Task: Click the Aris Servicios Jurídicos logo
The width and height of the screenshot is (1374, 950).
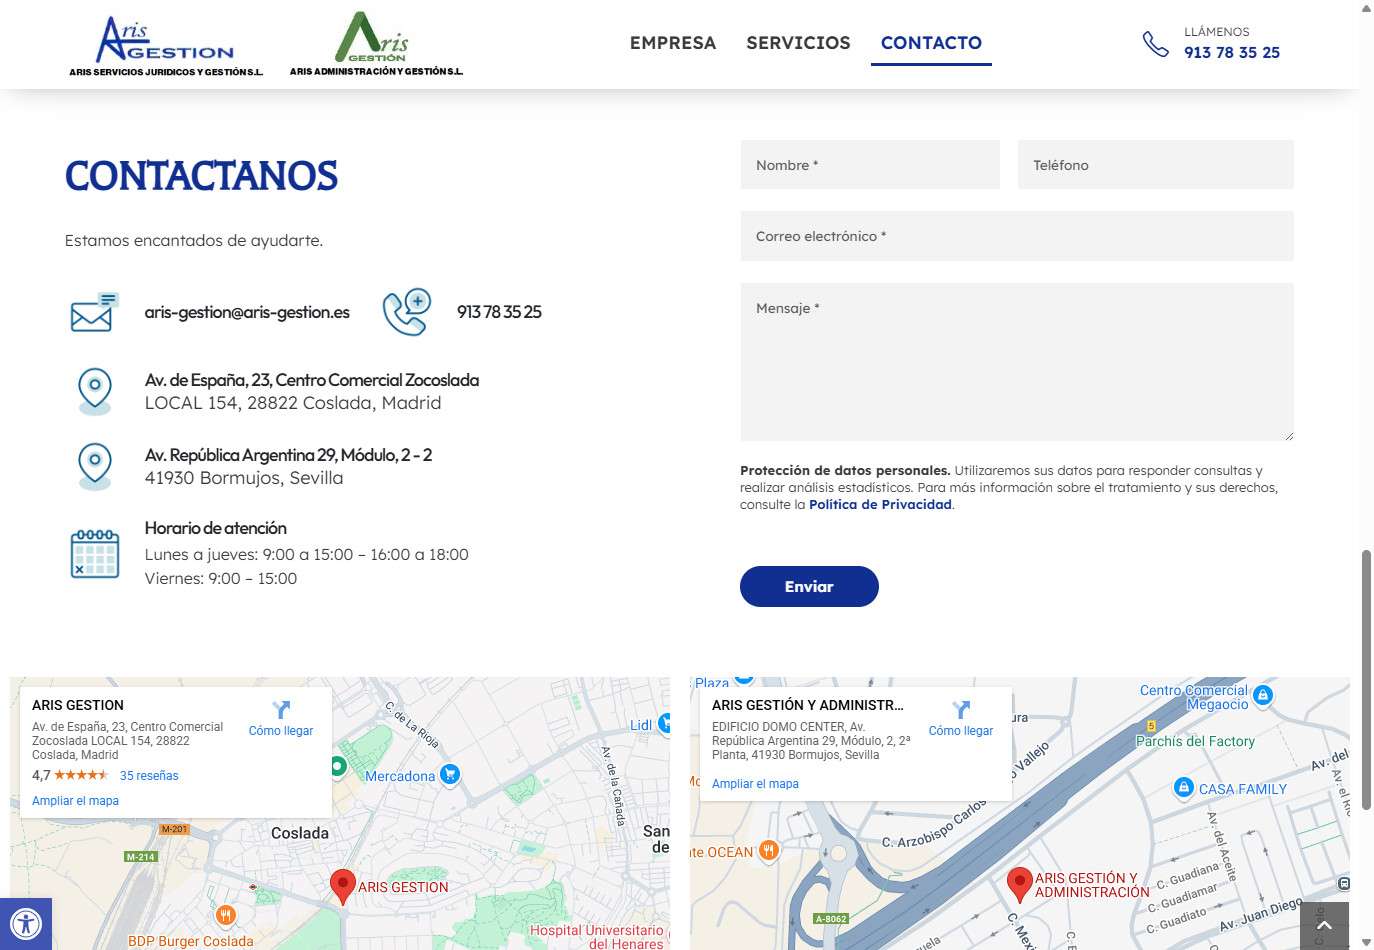Action: click(166, 46)
